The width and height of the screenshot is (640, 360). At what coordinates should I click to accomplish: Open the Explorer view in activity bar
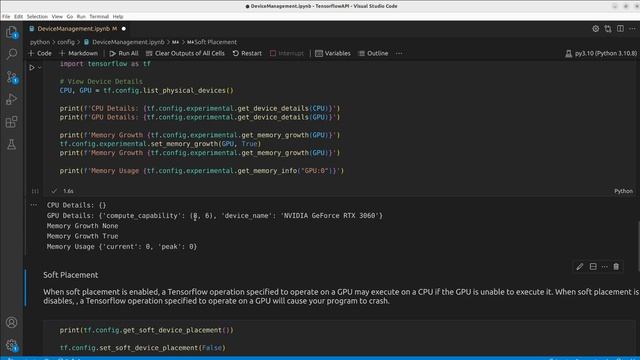click(11, 32)
